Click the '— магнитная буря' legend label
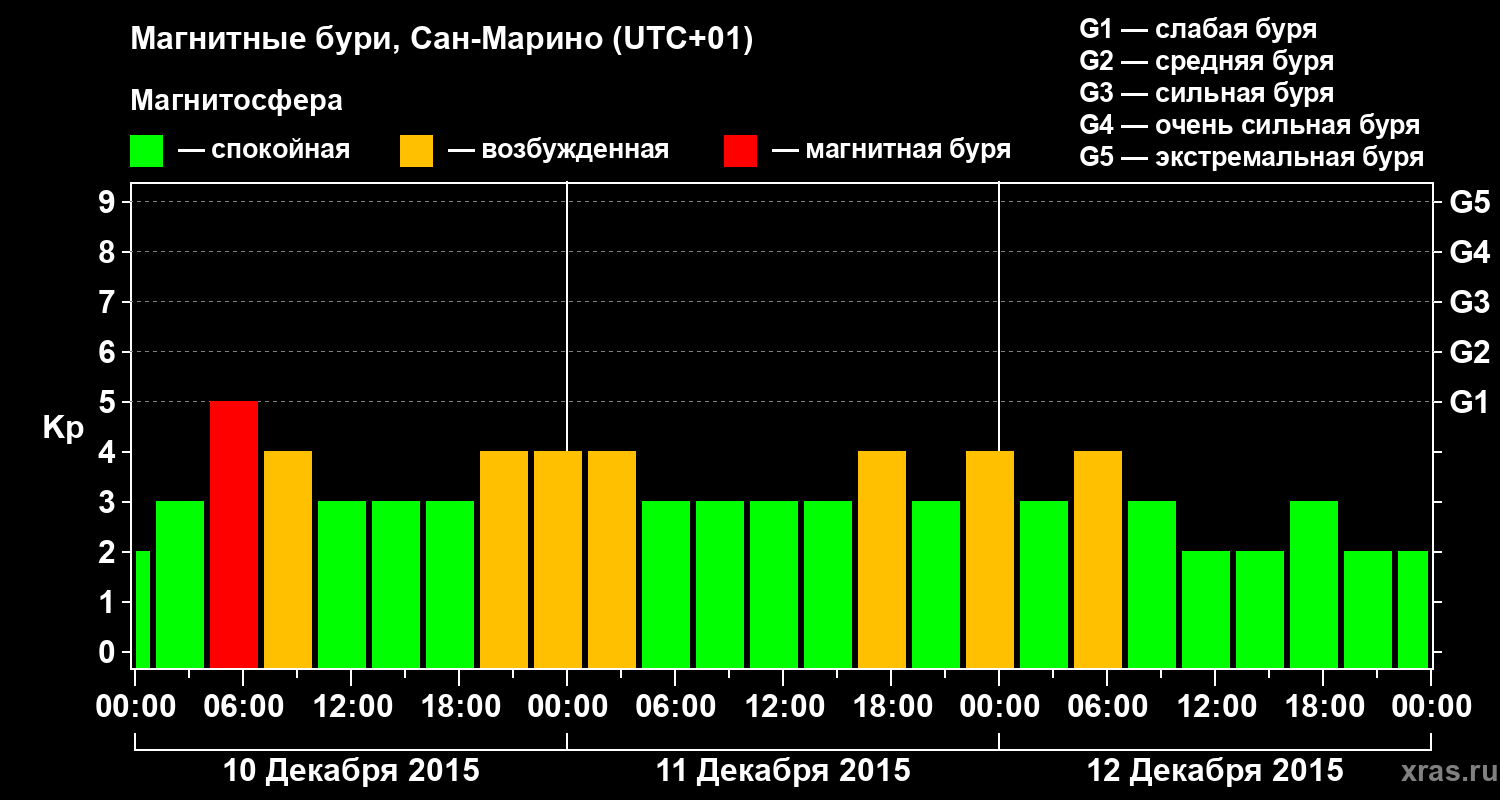This screenshot has height=800, width=1500. coord(892,150)
